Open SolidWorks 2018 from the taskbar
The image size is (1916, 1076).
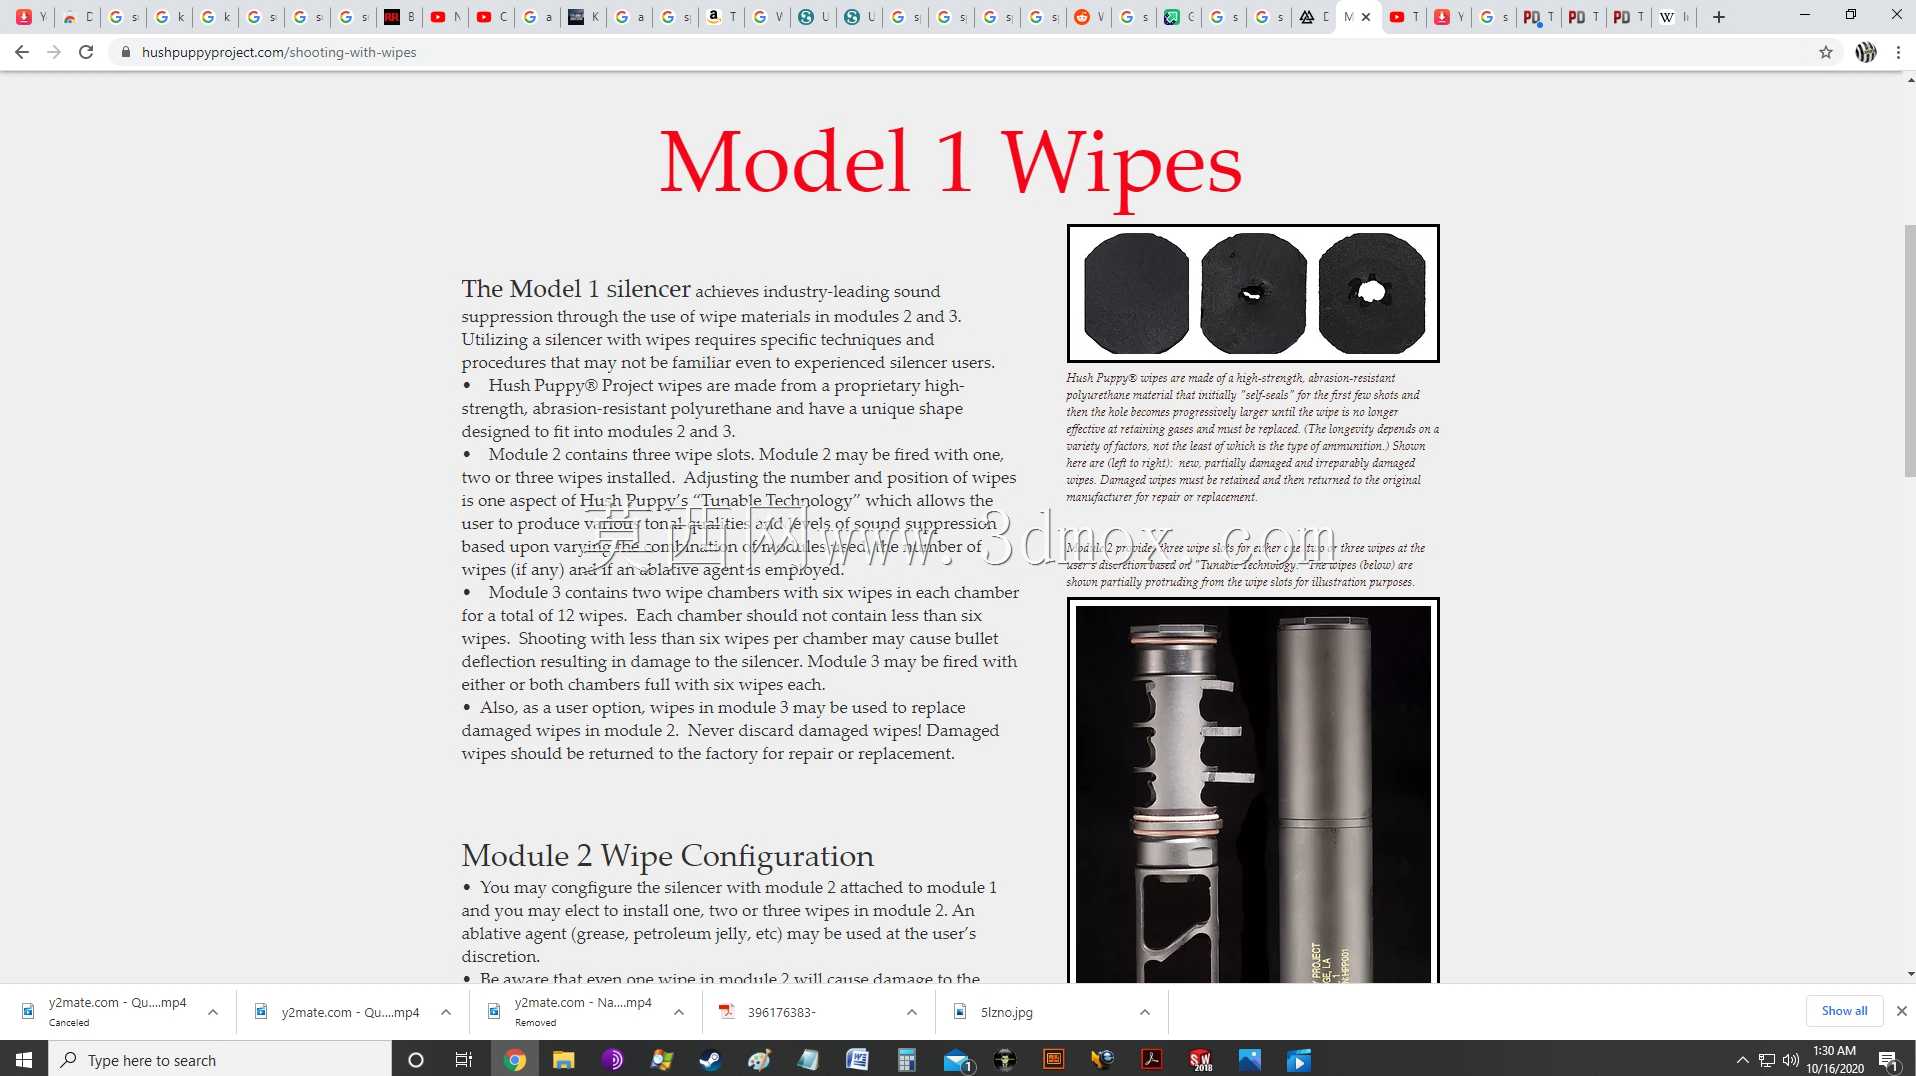coord(1201,1060)
